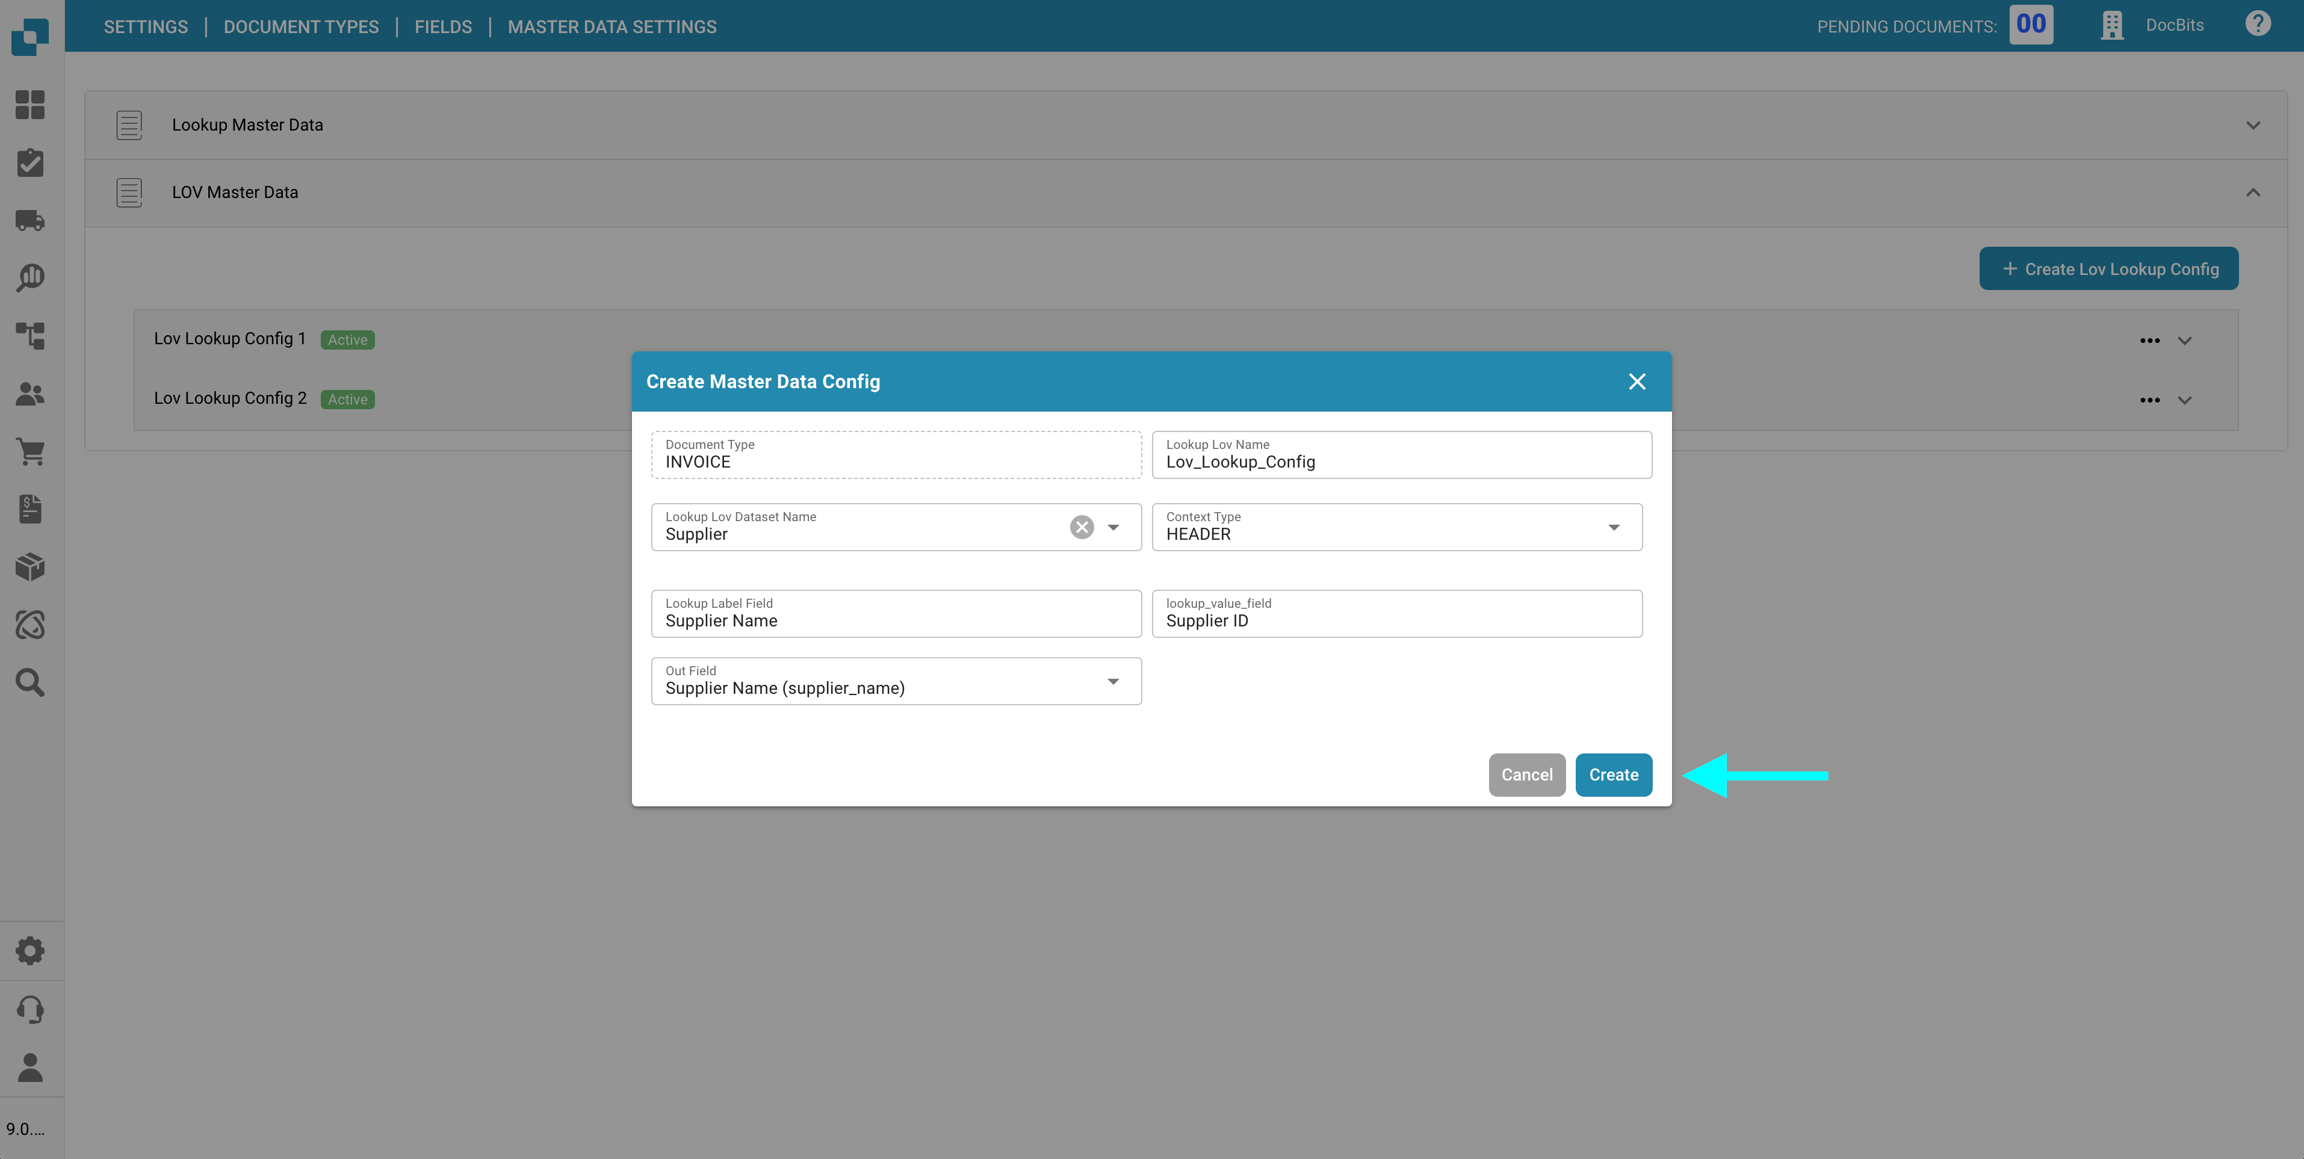Screen dimensions: 2304x1159
Task: Clear the Supplier dataset name selection
Action: [x=1081, y=527]
